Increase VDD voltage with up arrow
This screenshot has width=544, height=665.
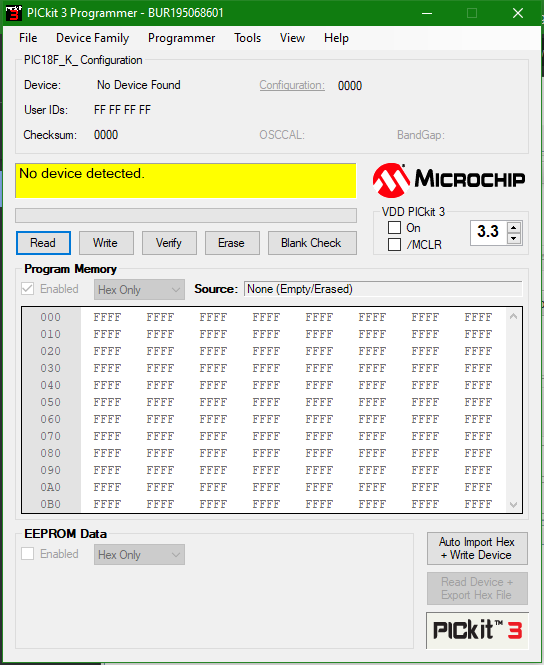click(x=513, y=227)
